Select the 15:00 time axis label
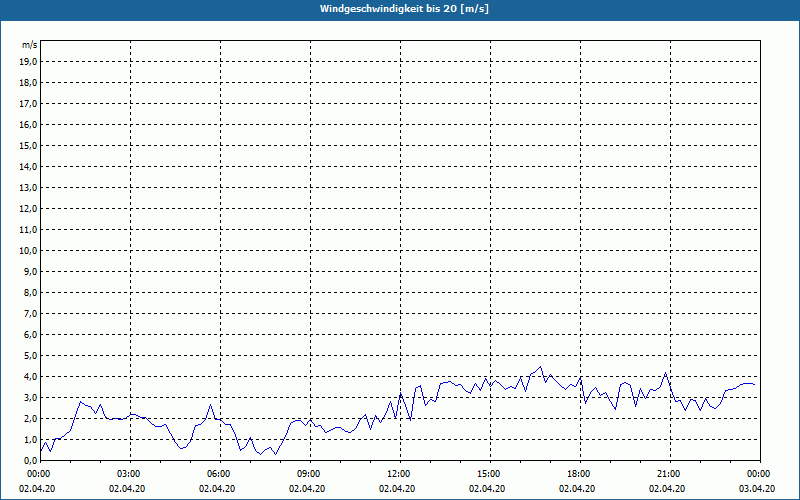Screen dimensions: 800x500 click(489, 473)
